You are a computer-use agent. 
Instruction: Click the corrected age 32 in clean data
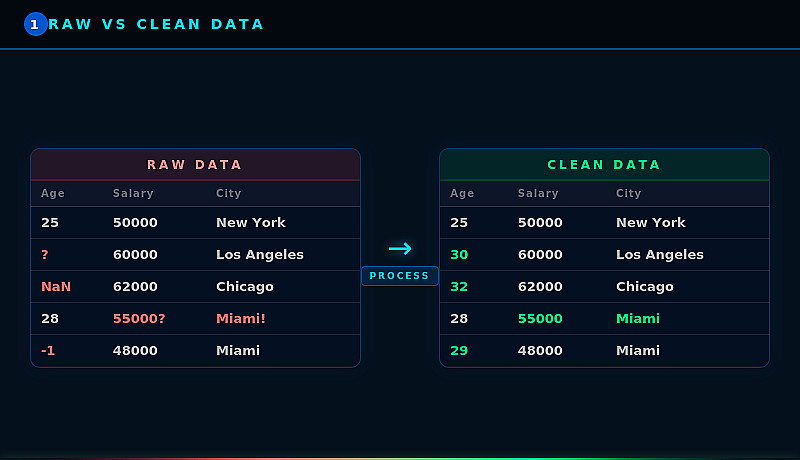(x=459, y=287)
